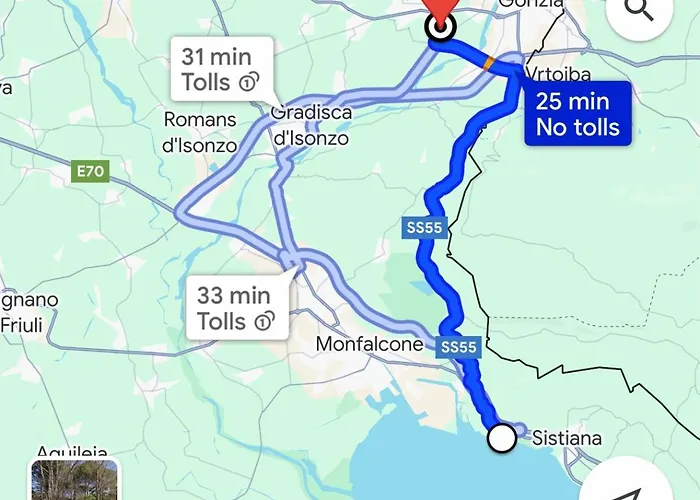The width and height of the screenshot is (700, 500).
Task: Select the 25 min no tolls route
Action: click(578, 113)
